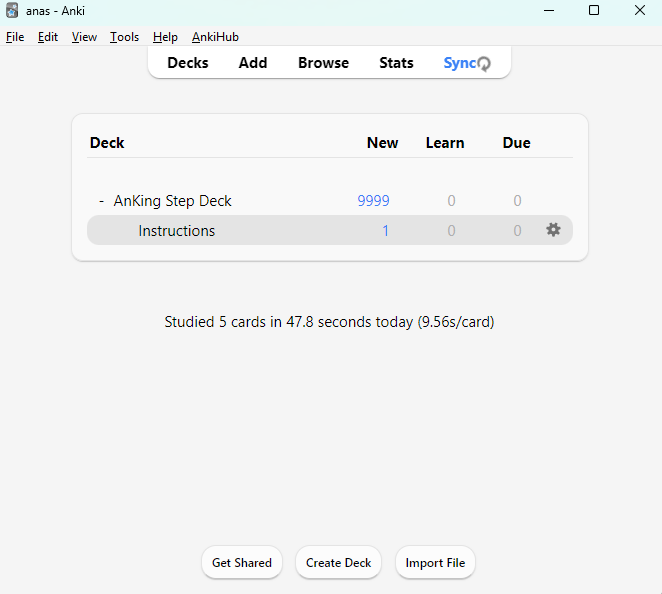Open the Instructions deck gear options
This screenshot has height=594, width=662.
[x=553, y=230]
